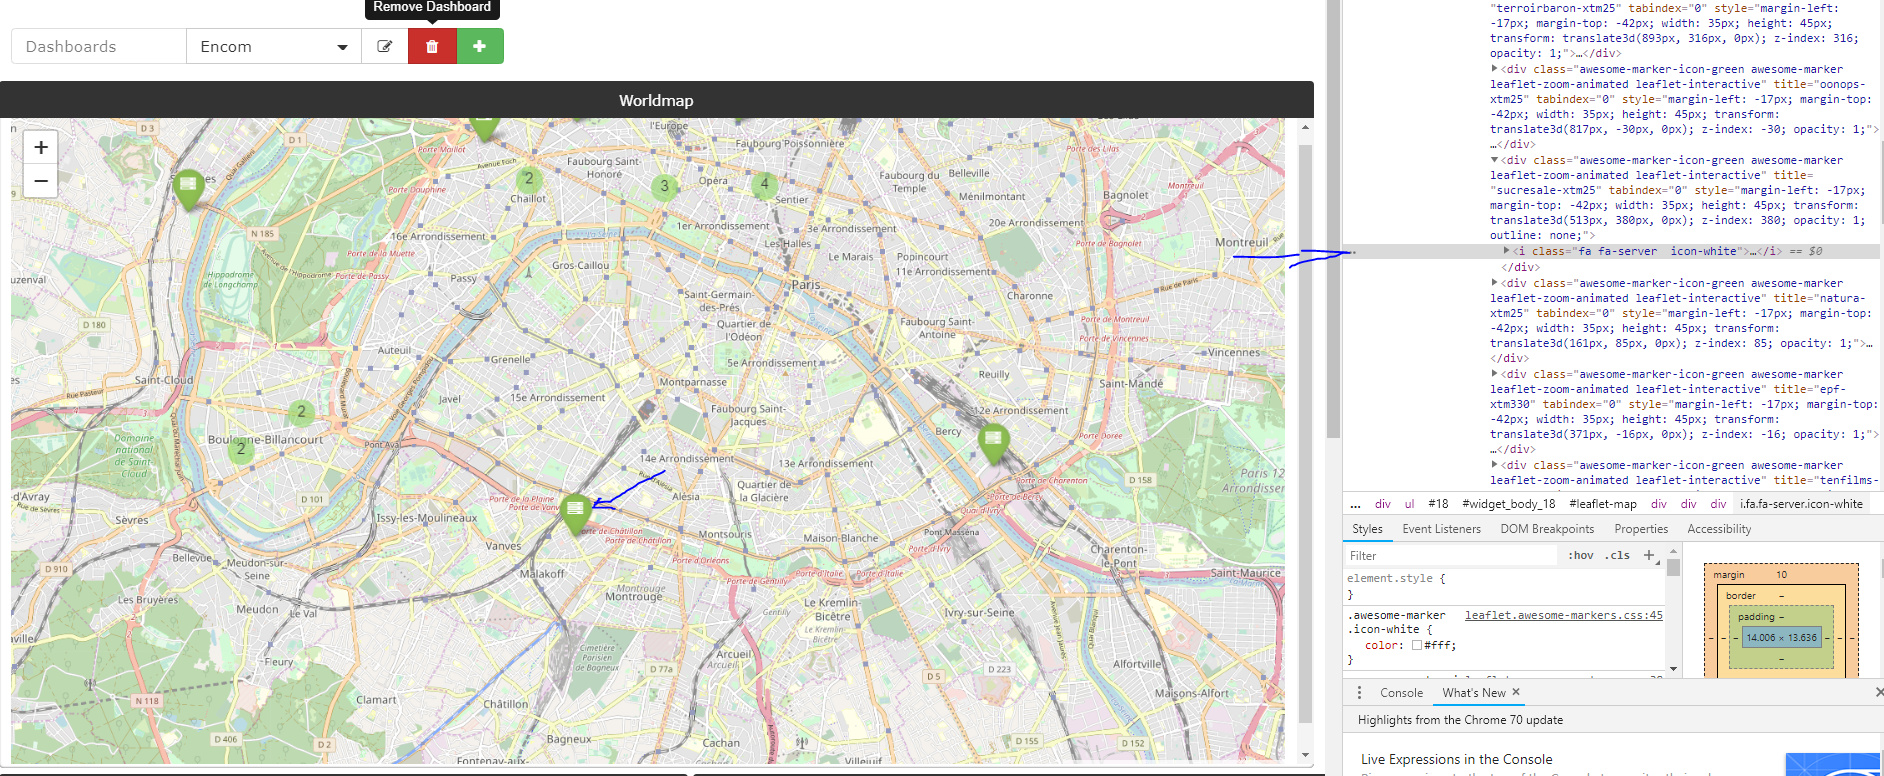
Task: Select the #18 breadcrumb
Action: tap(1438, 504)
